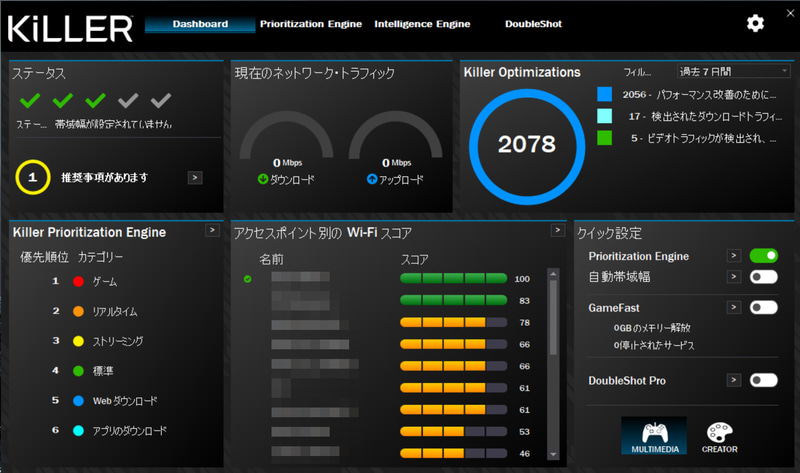
Task: Click the 2078 optimizations ring
Action: pos(527,146)
